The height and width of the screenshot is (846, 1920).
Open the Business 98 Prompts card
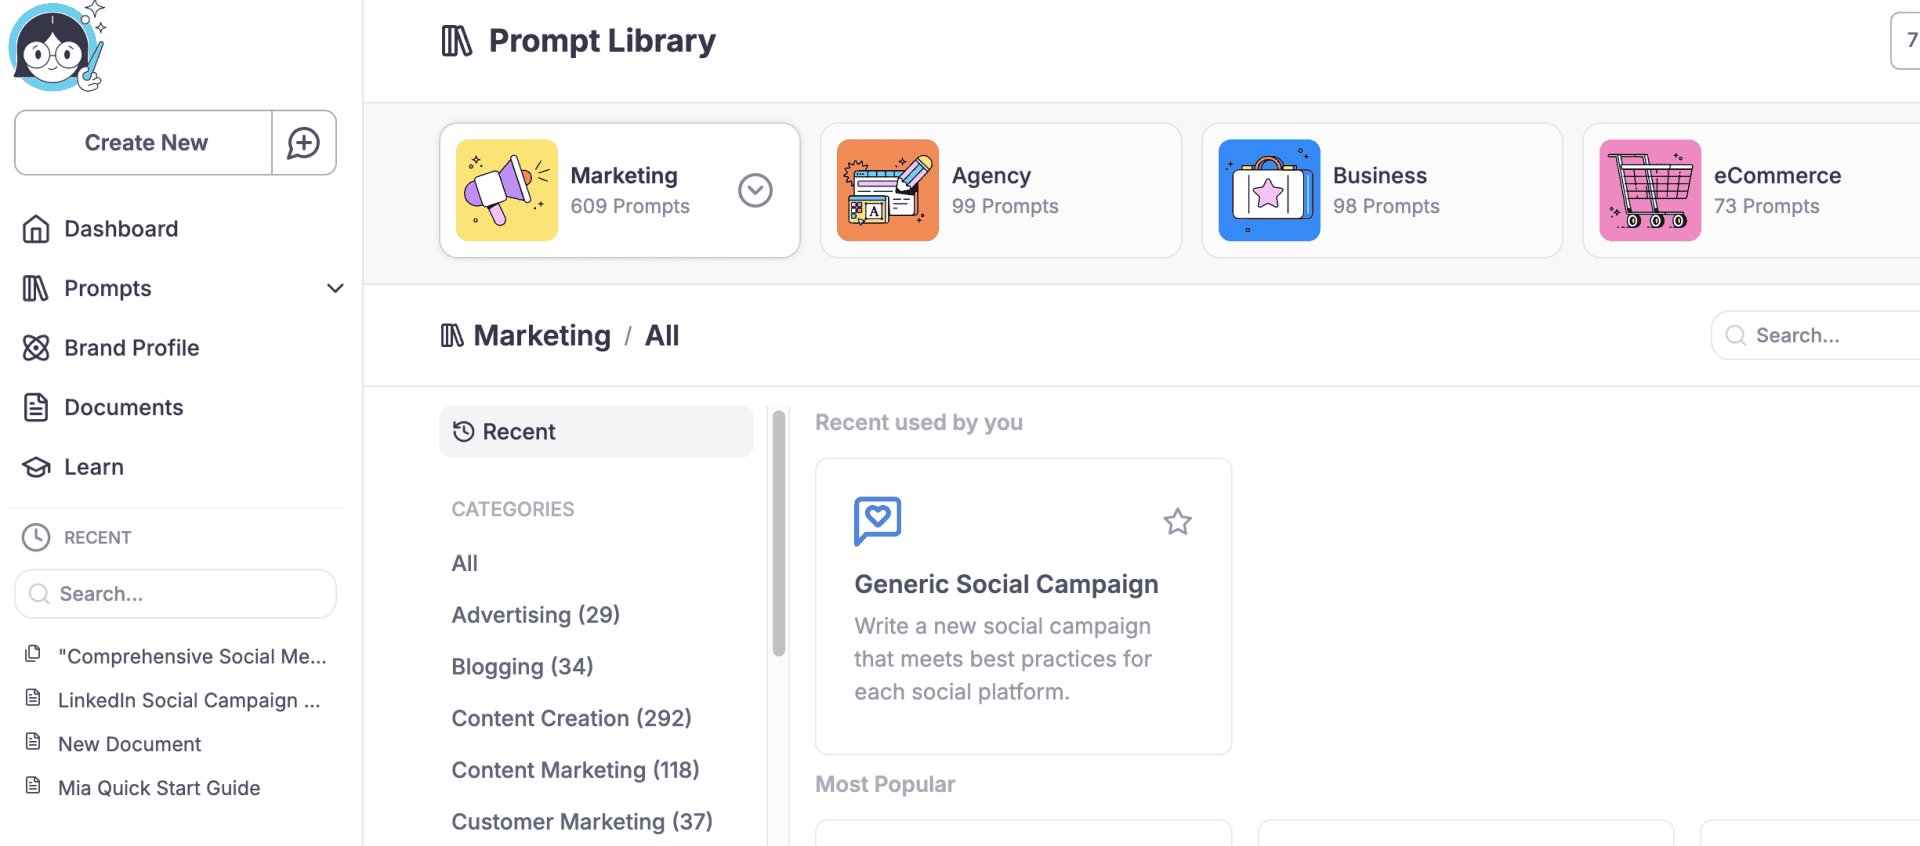tap(1382, 190)
